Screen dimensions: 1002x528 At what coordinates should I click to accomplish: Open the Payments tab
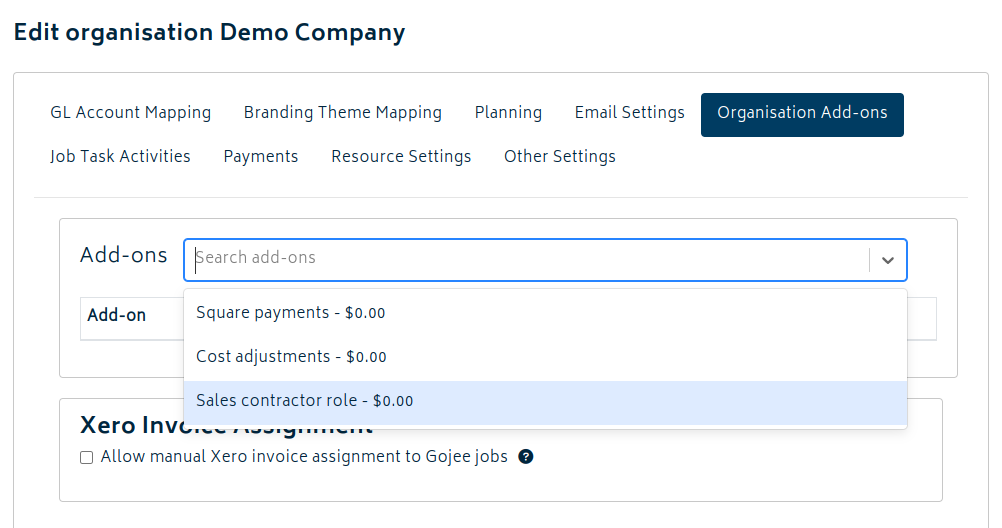point(261,157)
